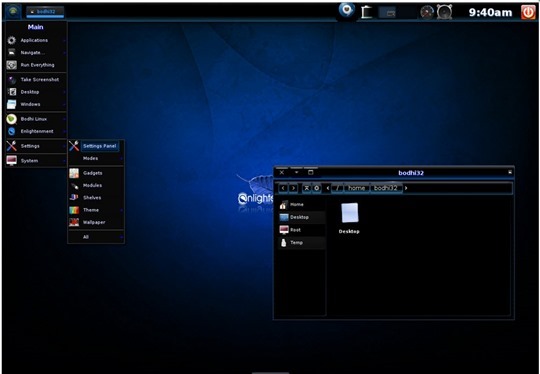540x374 pixels.
Task: Open the Windows submenu entry
Action: coord(36,104)
